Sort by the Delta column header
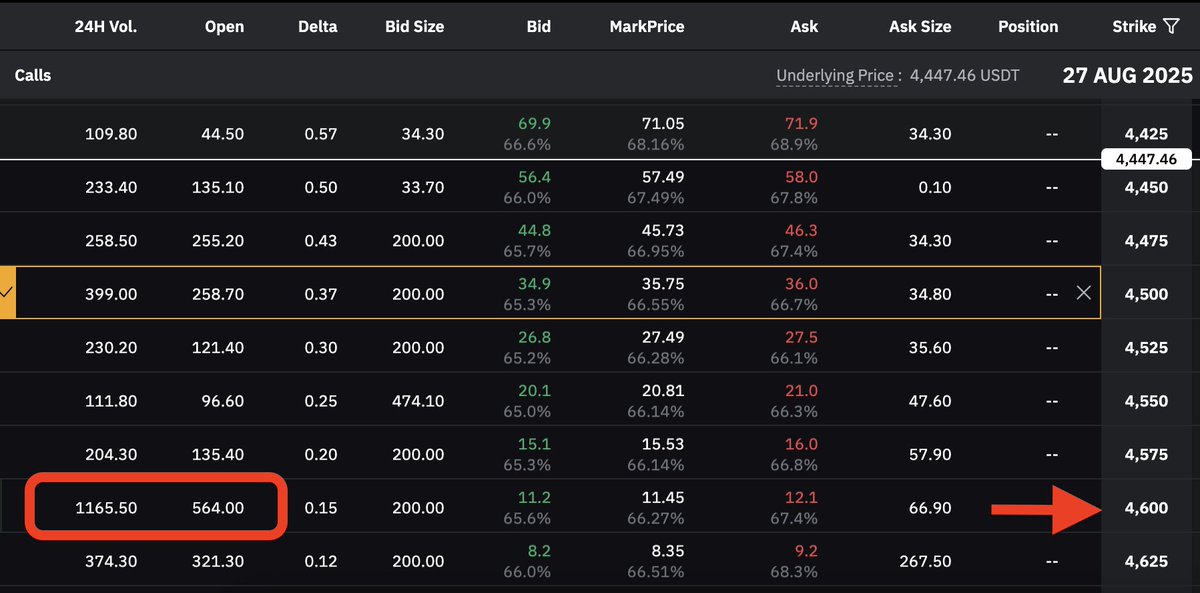The width and height of the screenshot is (1200, 593). 317,27
